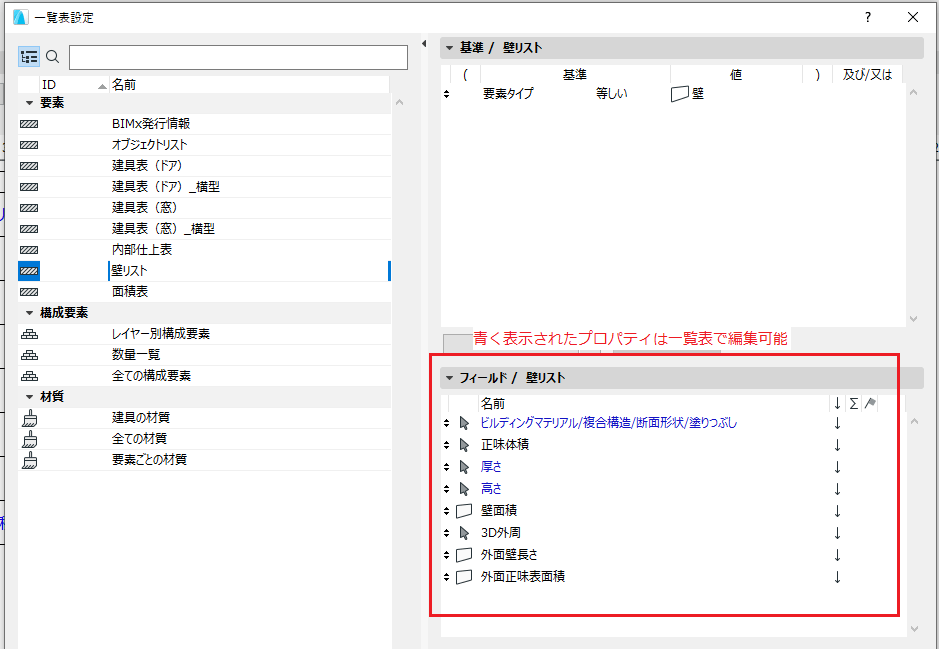Select the レイヤー別構成要素 component list icon

tap(29, 333)
